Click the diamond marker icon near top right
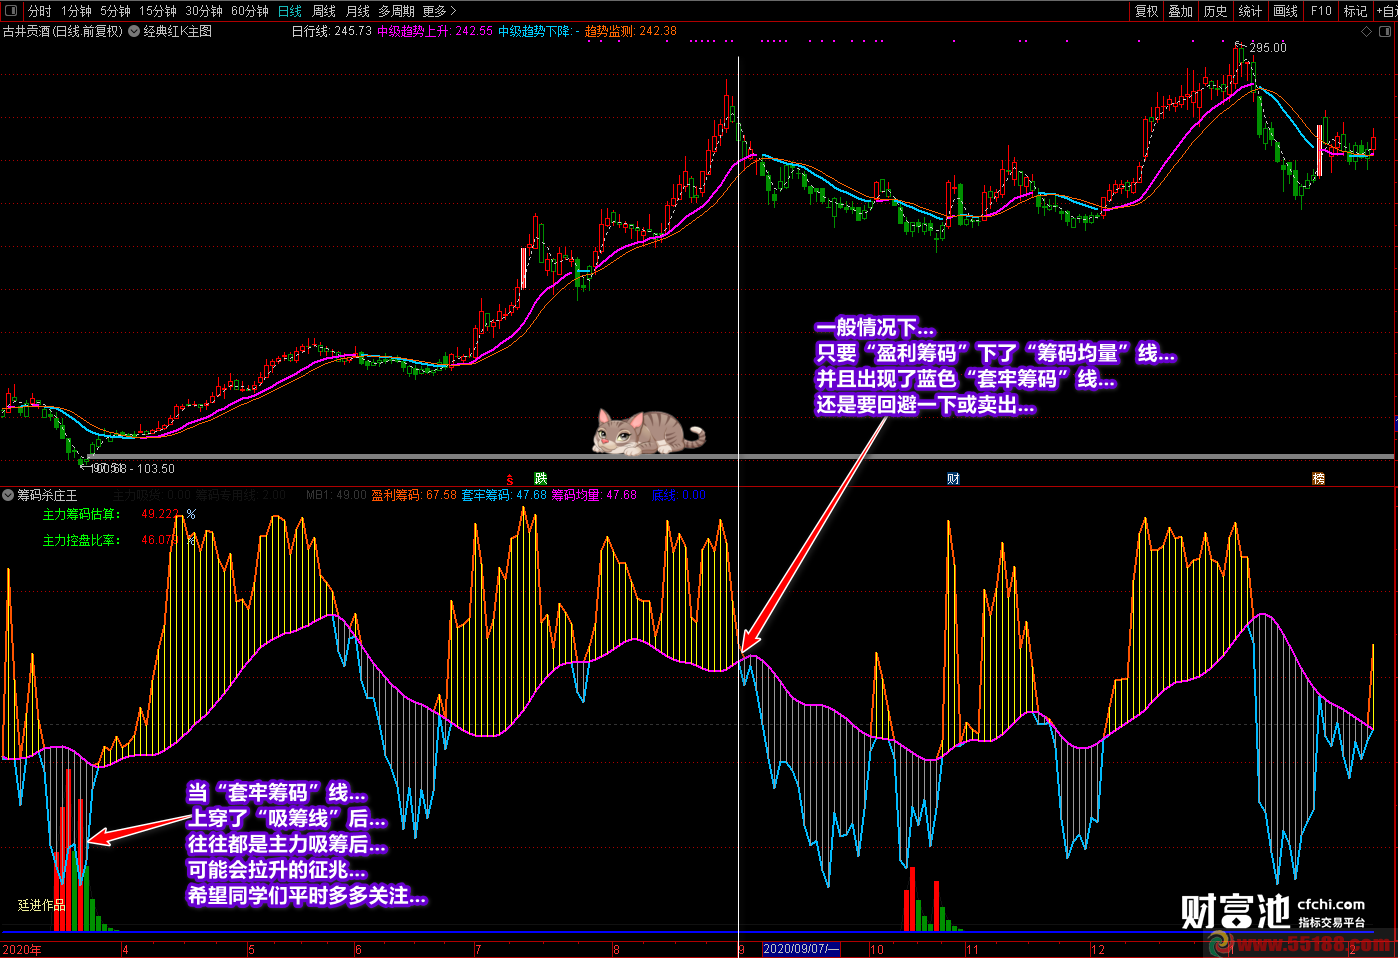The image size is (1398, 958). pyautogui.click(x=1367, y=31)
